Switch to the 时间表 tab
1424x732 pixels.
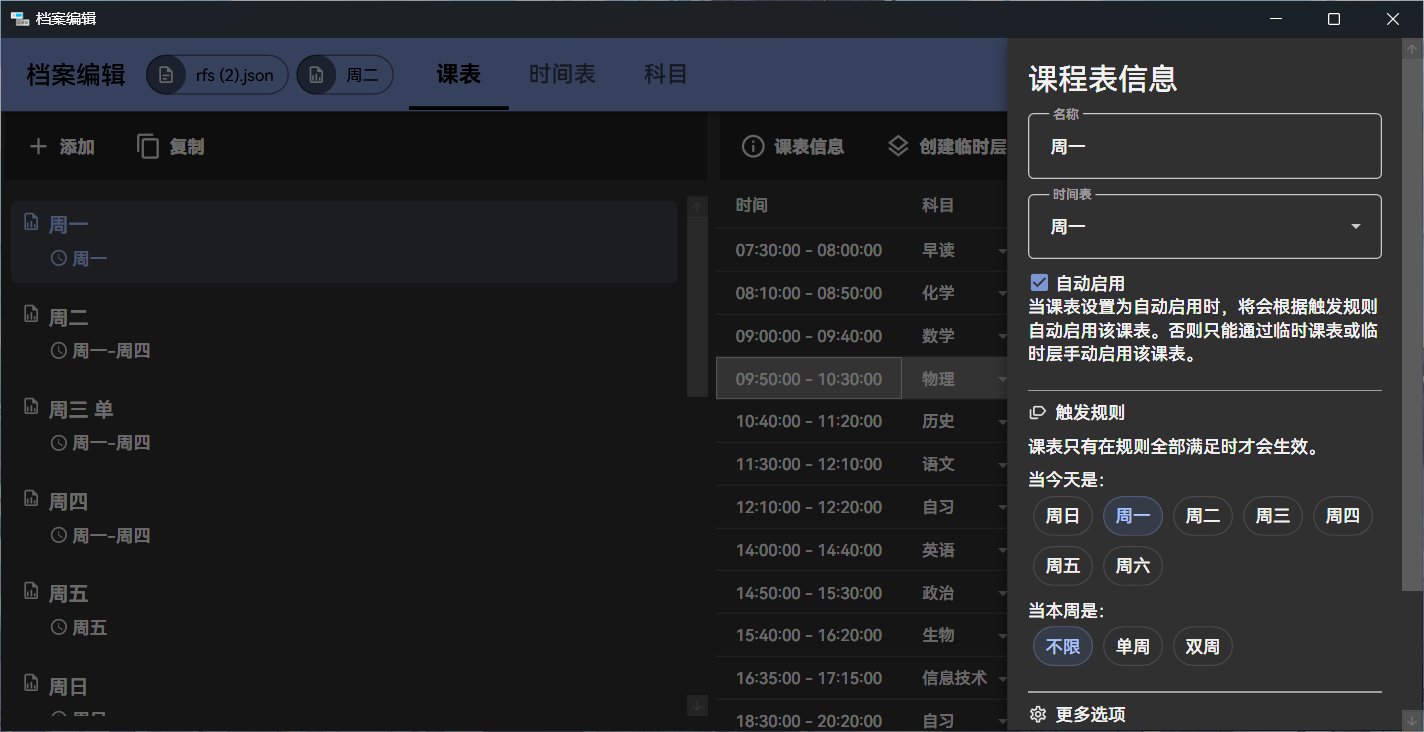pos(562,74)
